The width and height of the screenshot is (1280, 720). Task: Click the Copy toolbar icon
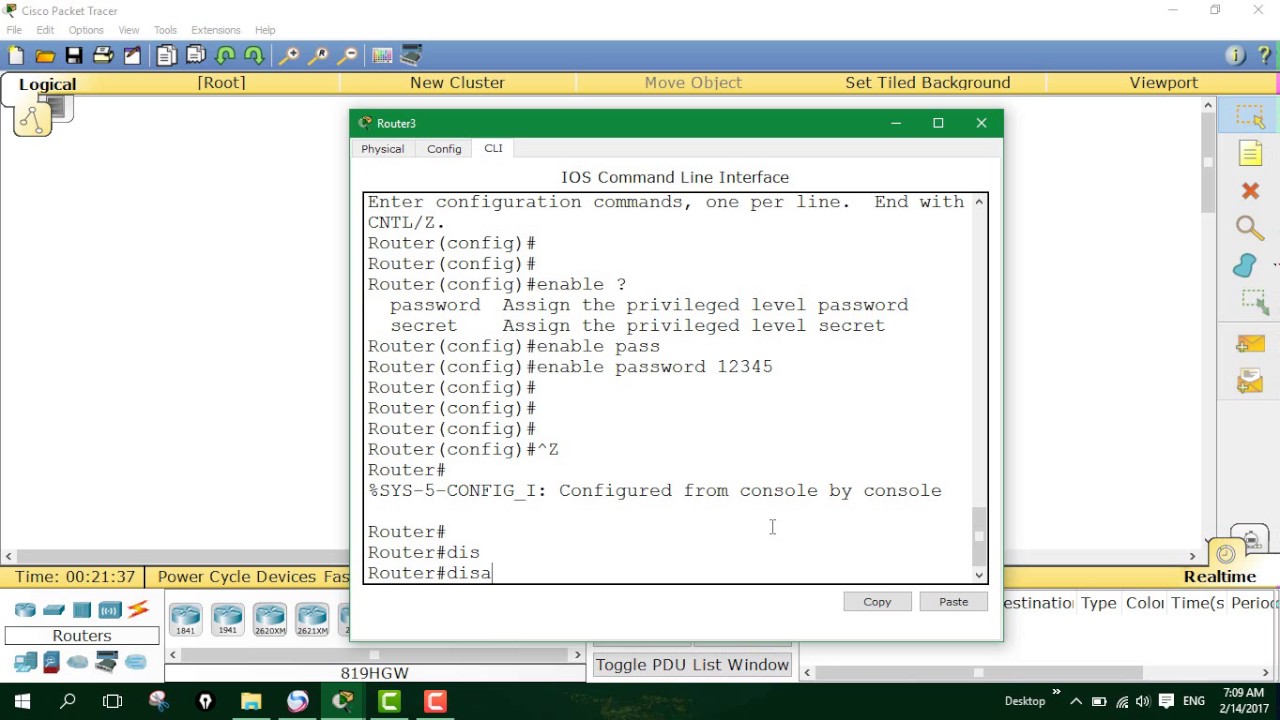pyautogui.click(x=166, y=56)
